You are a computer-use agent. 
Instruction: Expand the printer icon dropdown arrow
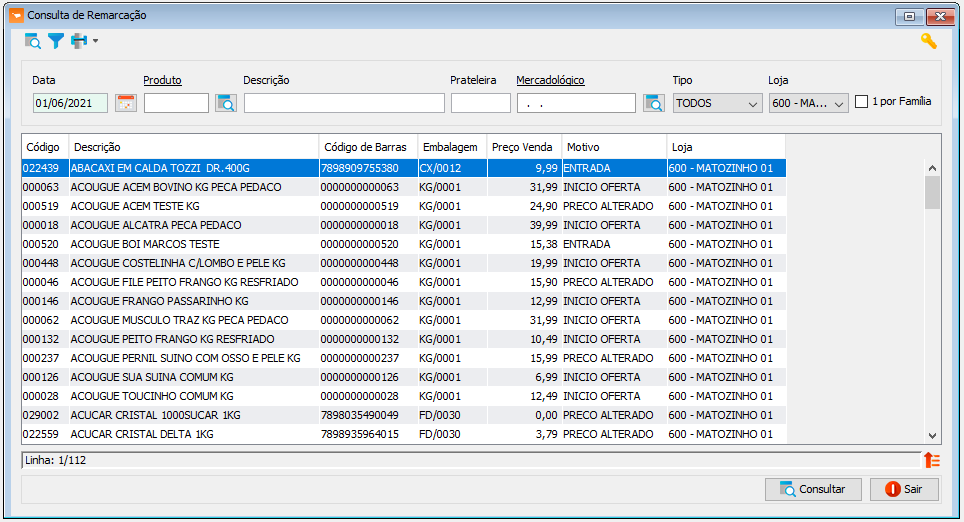tap(95, 41)
